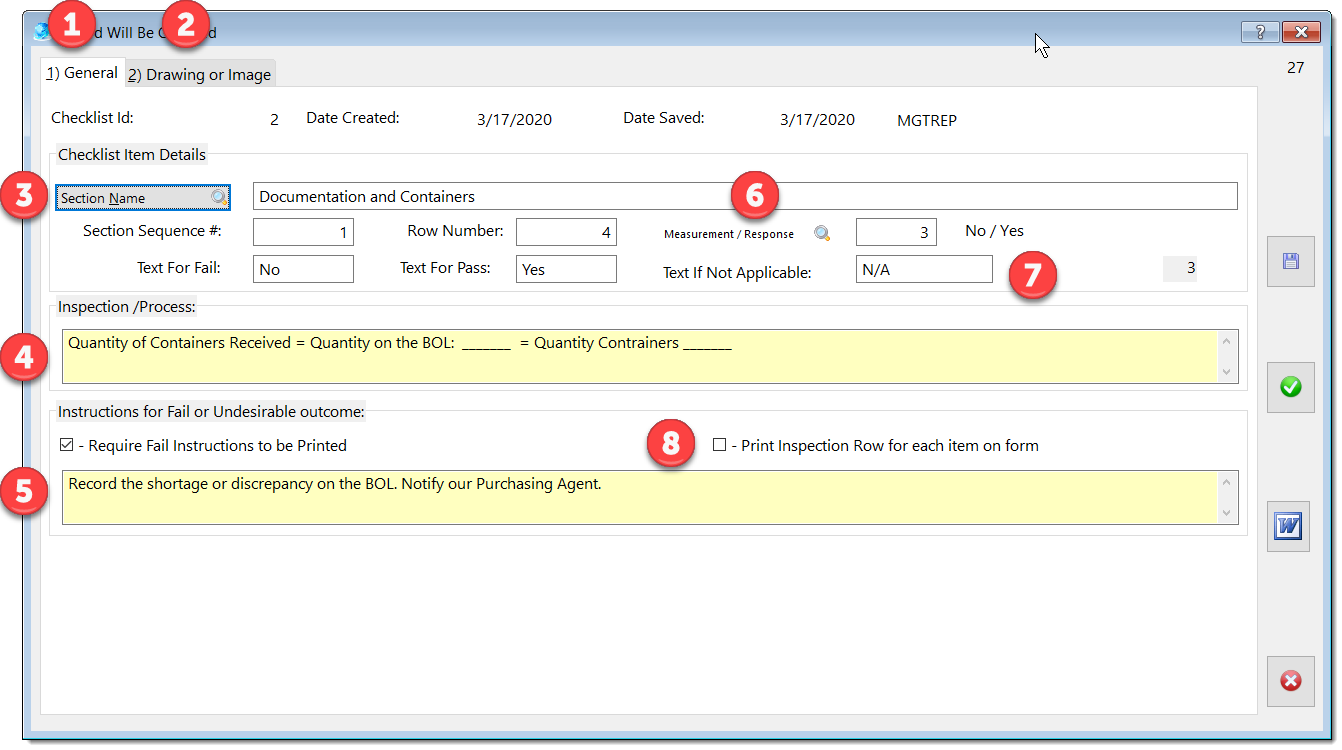This screenshot has height=750, width=1342.
Task: Click the Text If Not Applicable field
Action: [924, 270]
